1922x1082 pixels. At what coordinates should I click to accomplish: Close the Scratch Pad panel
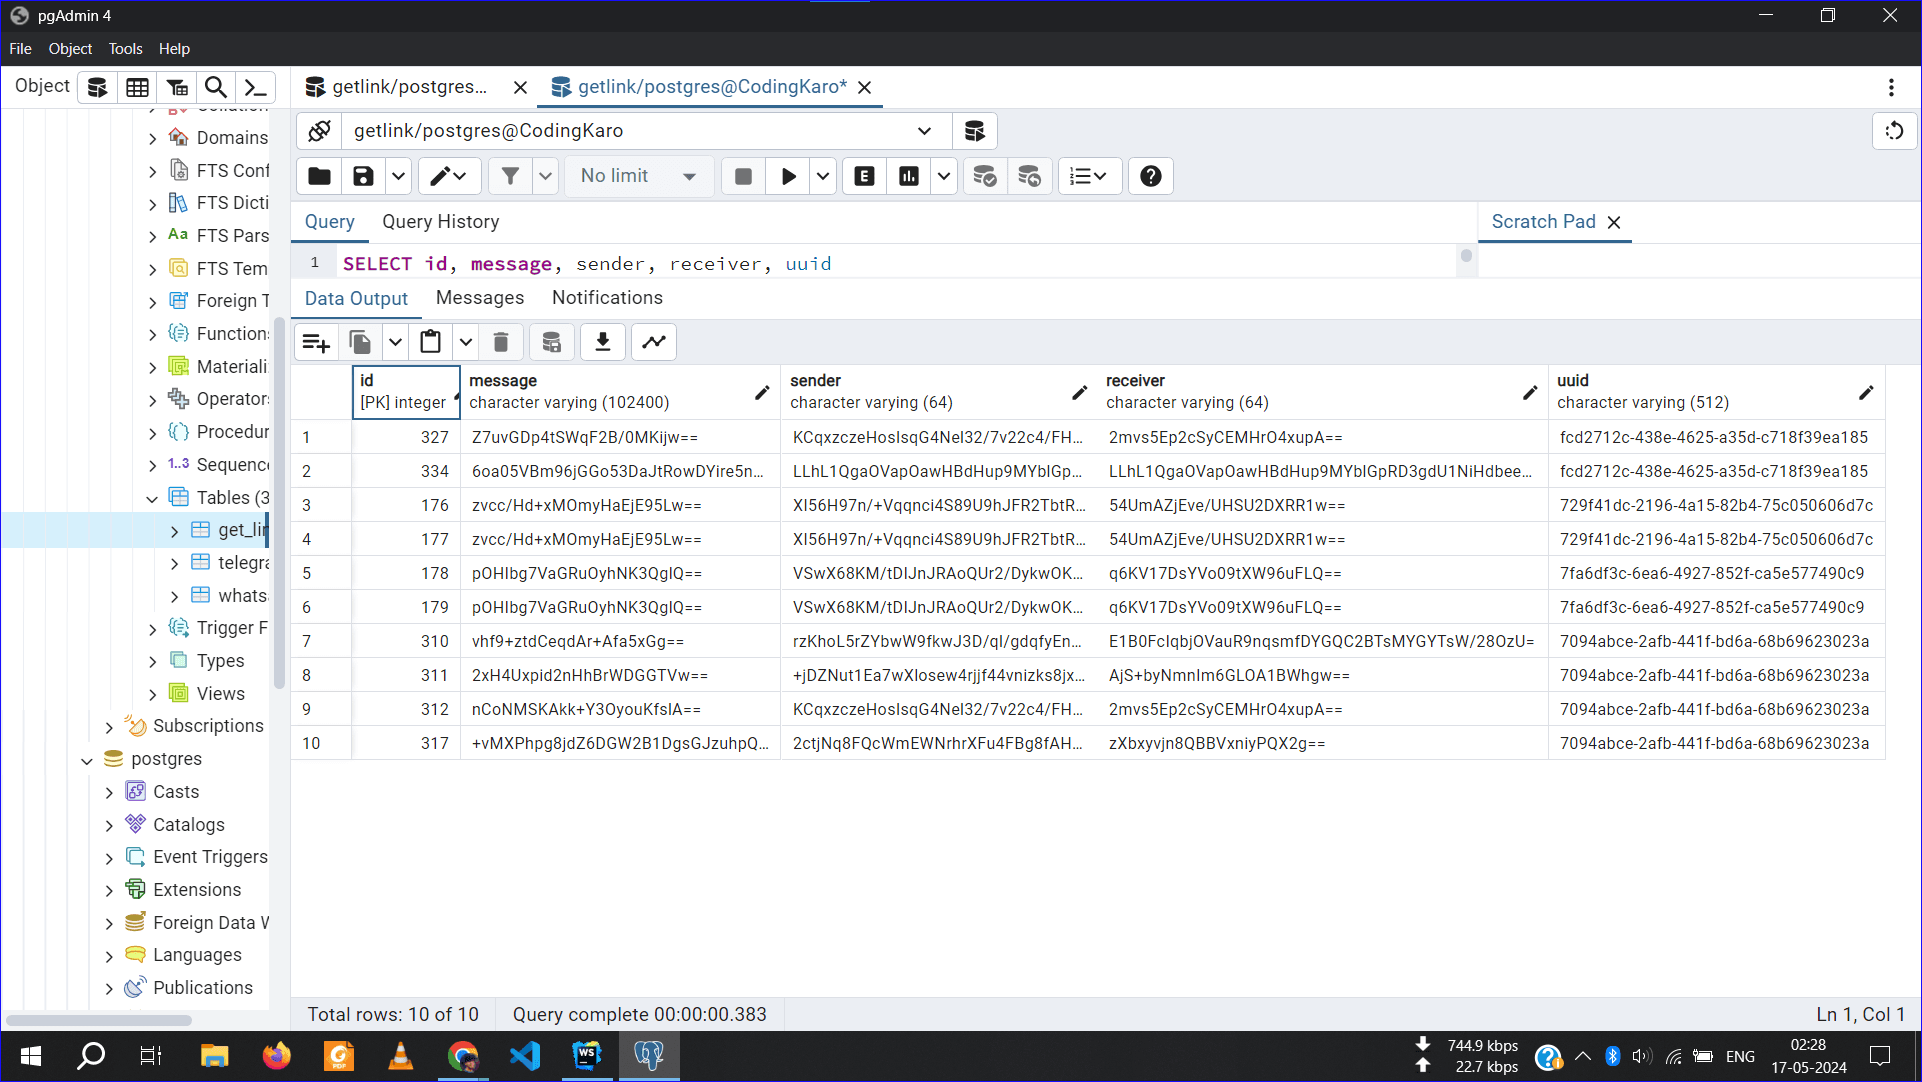(1613, 222)
